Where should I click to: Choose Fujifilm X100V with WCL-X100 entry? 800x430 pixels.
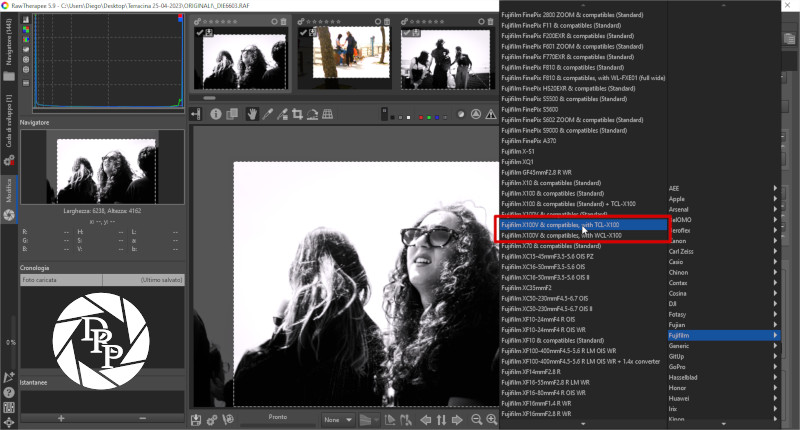(x=582, y=235)
